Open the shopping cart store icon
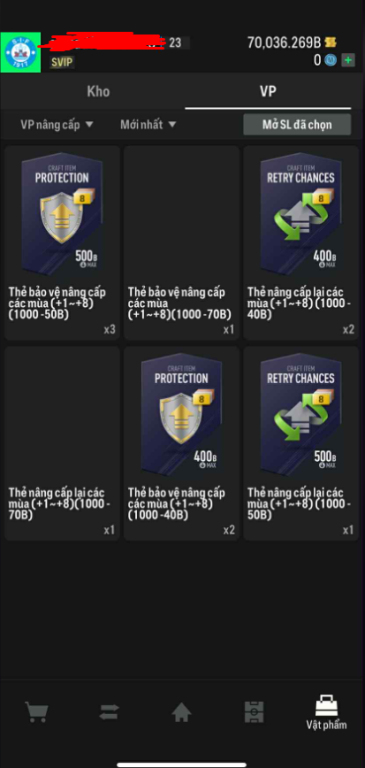365x768 pixels. pyautogui.click(x=36, y=712)
